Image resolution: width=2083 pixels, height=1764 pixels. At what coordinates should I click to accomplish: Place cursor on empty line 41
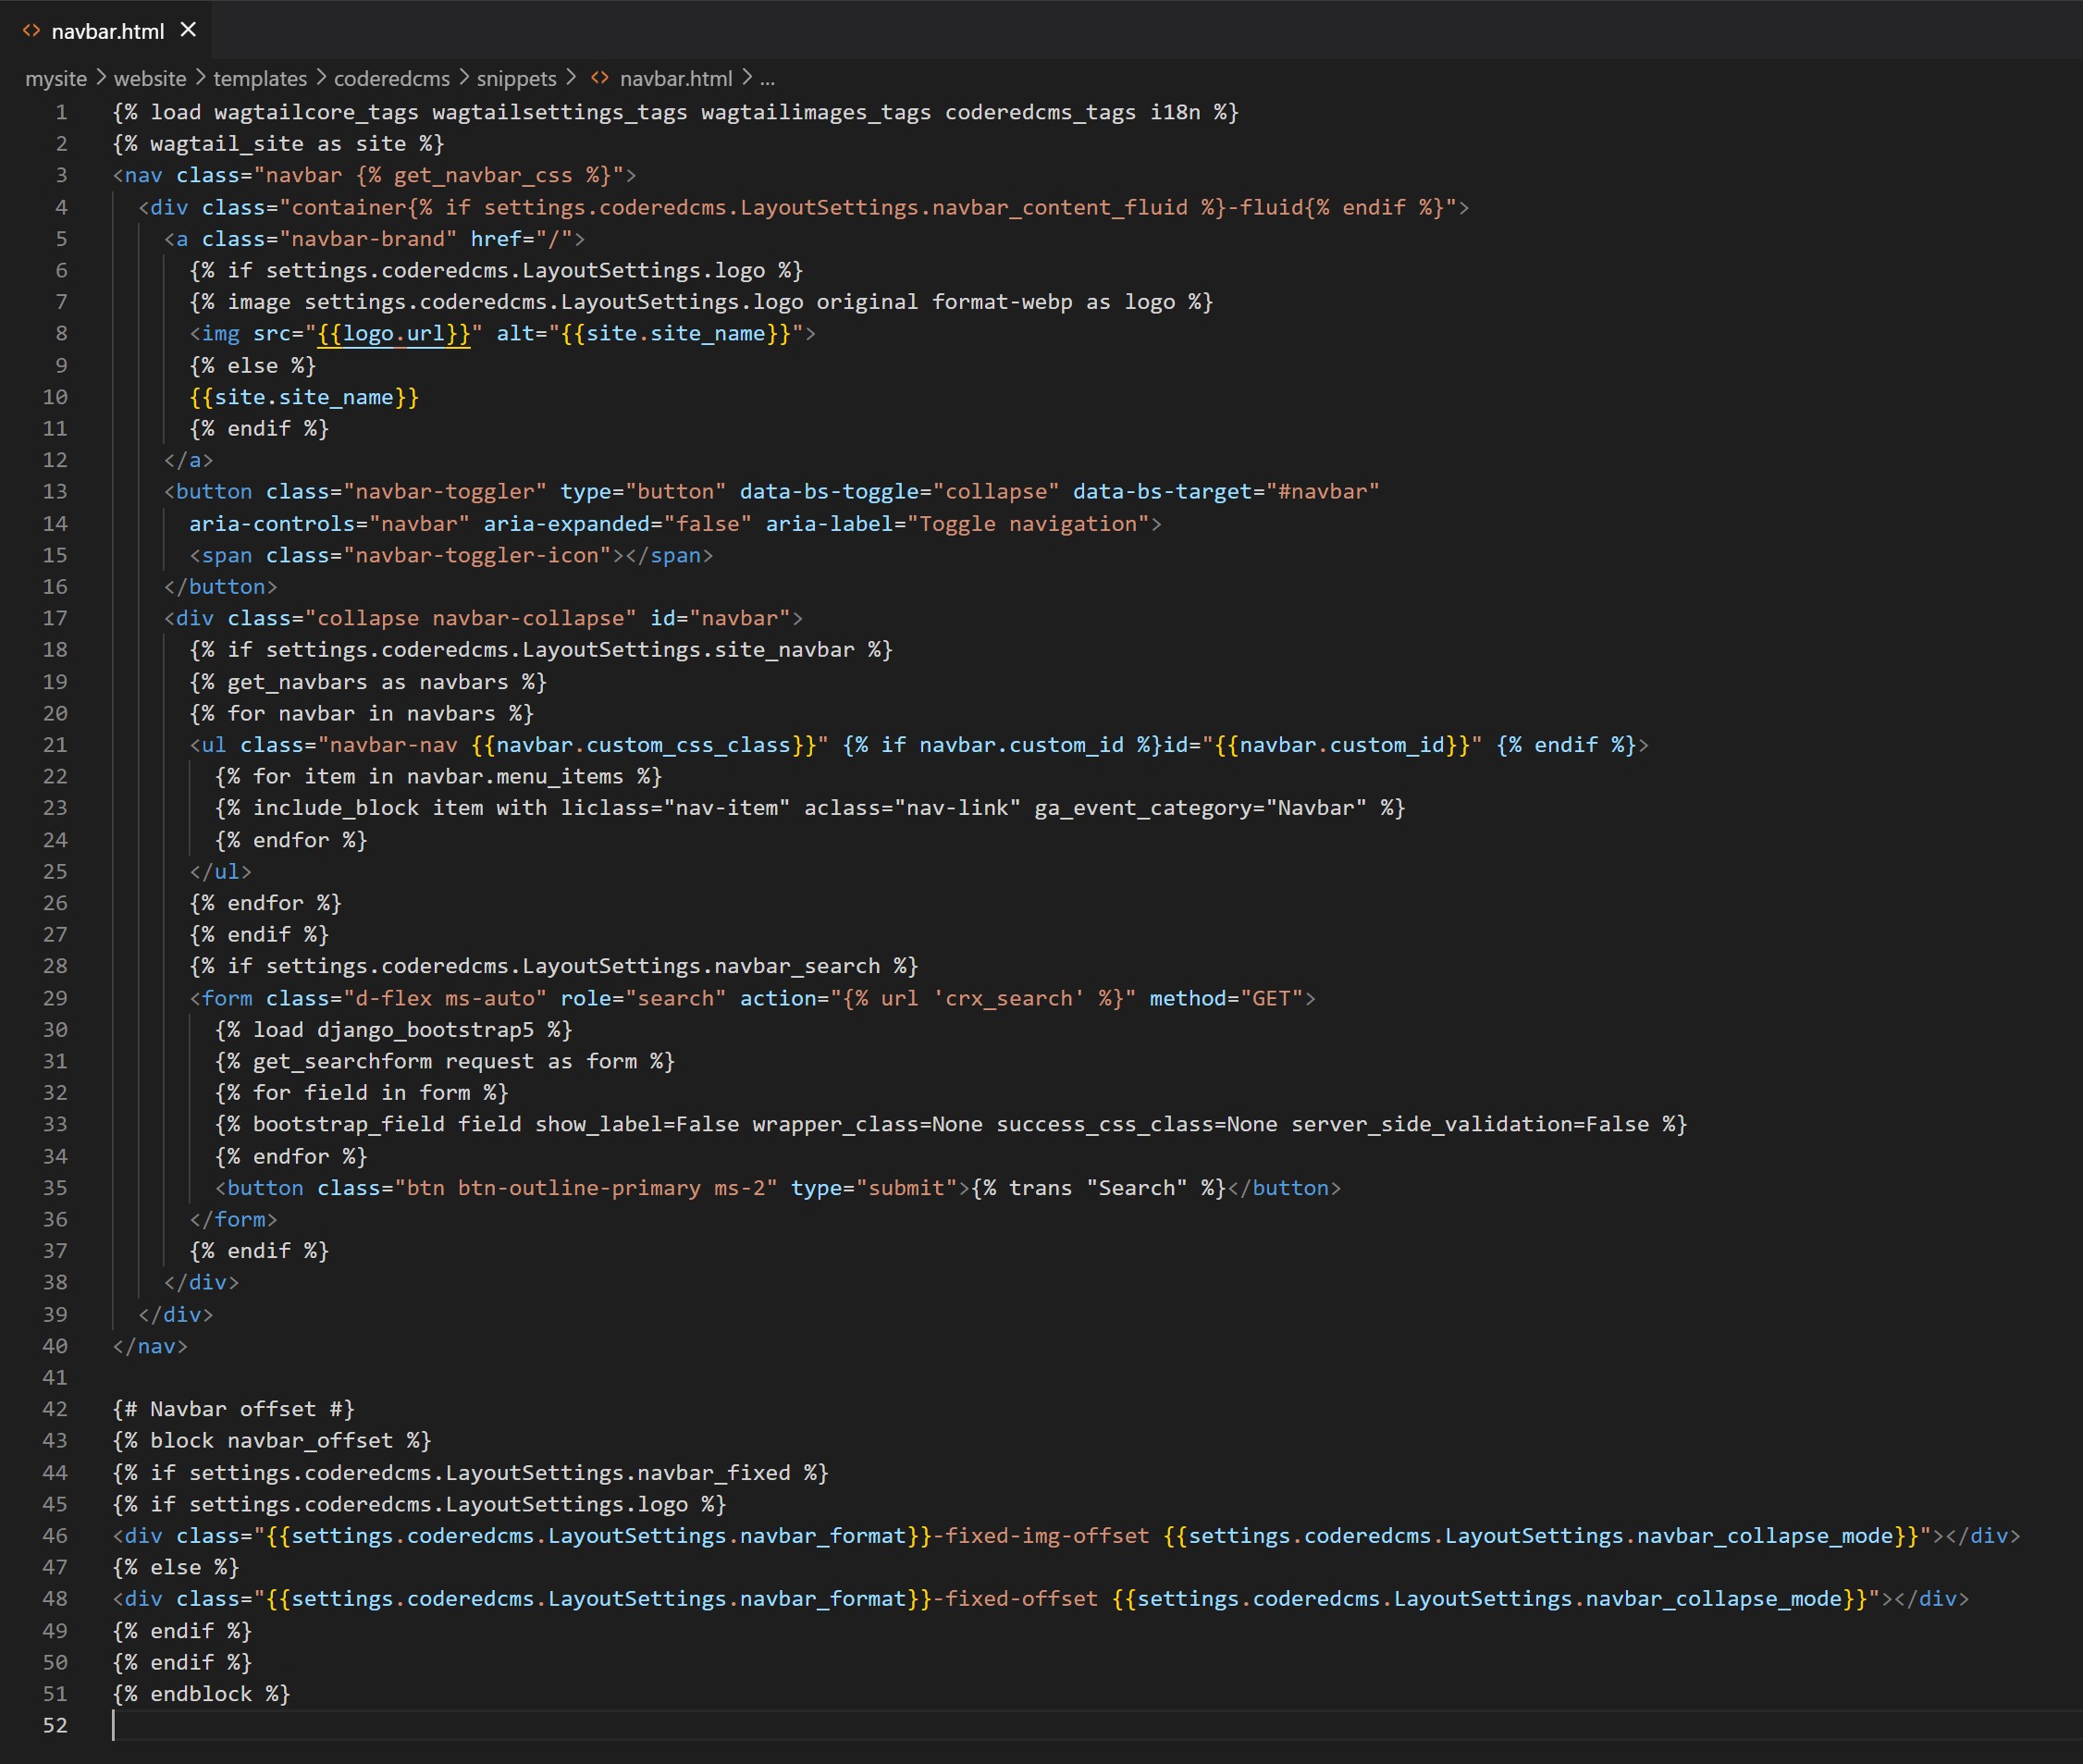pyautogui.click(x=300, y=1377)
